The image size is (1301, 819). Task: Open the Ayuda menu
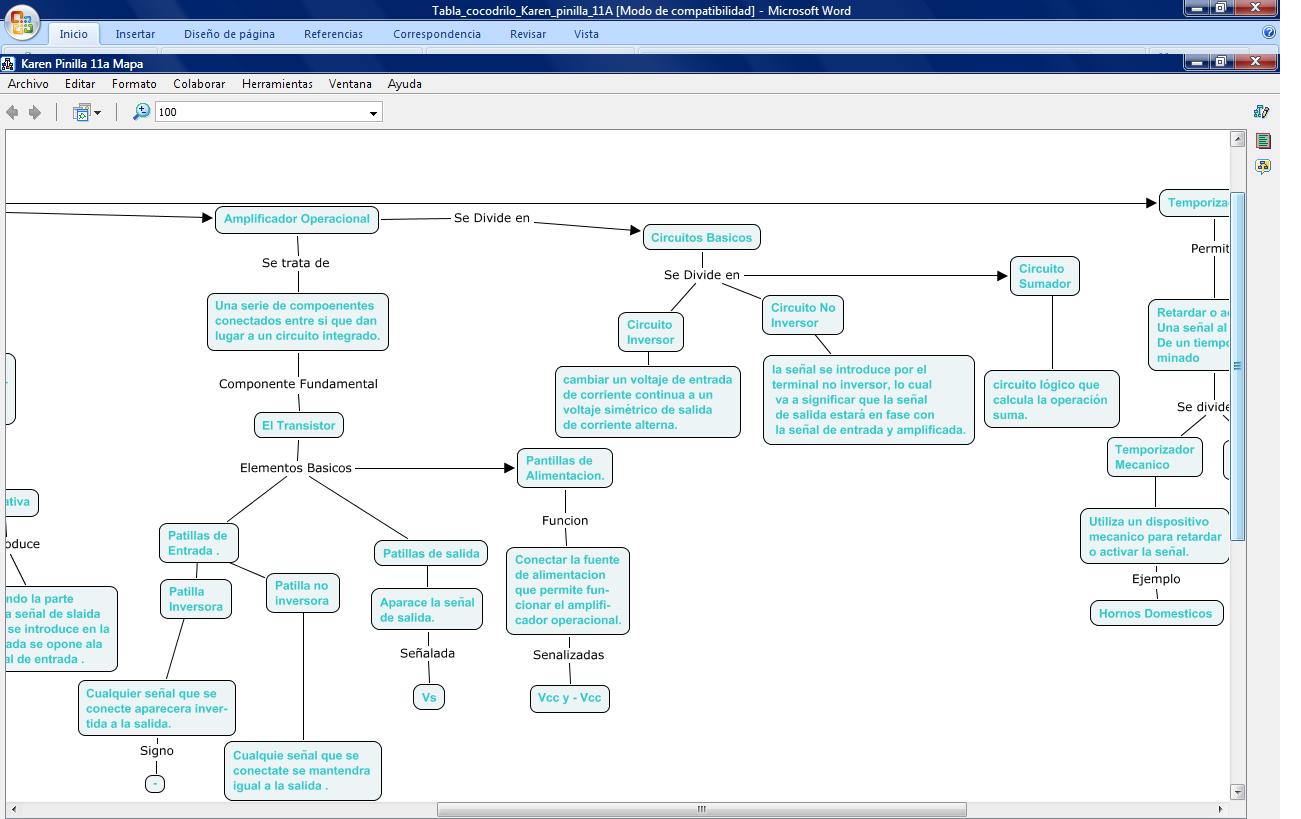(x=404, y=84)
